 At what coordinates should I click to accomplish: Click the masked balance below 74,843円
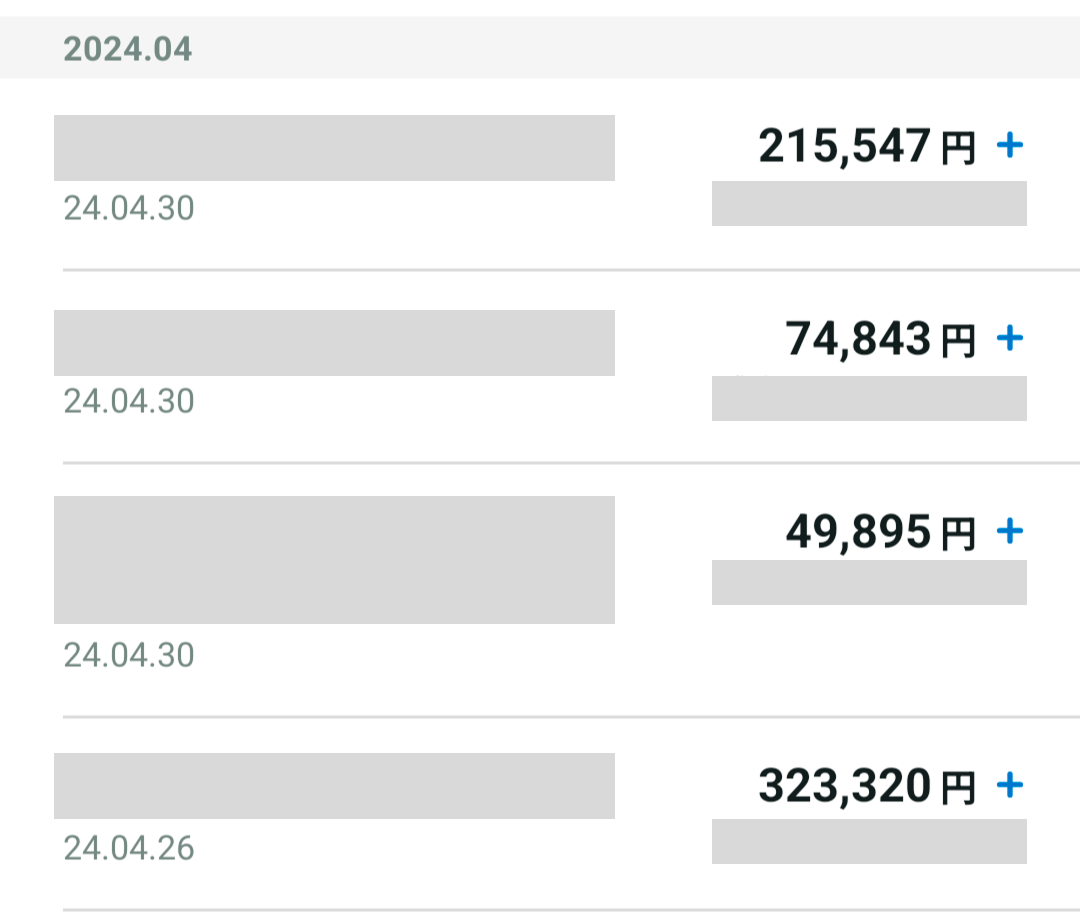(869, 398)
